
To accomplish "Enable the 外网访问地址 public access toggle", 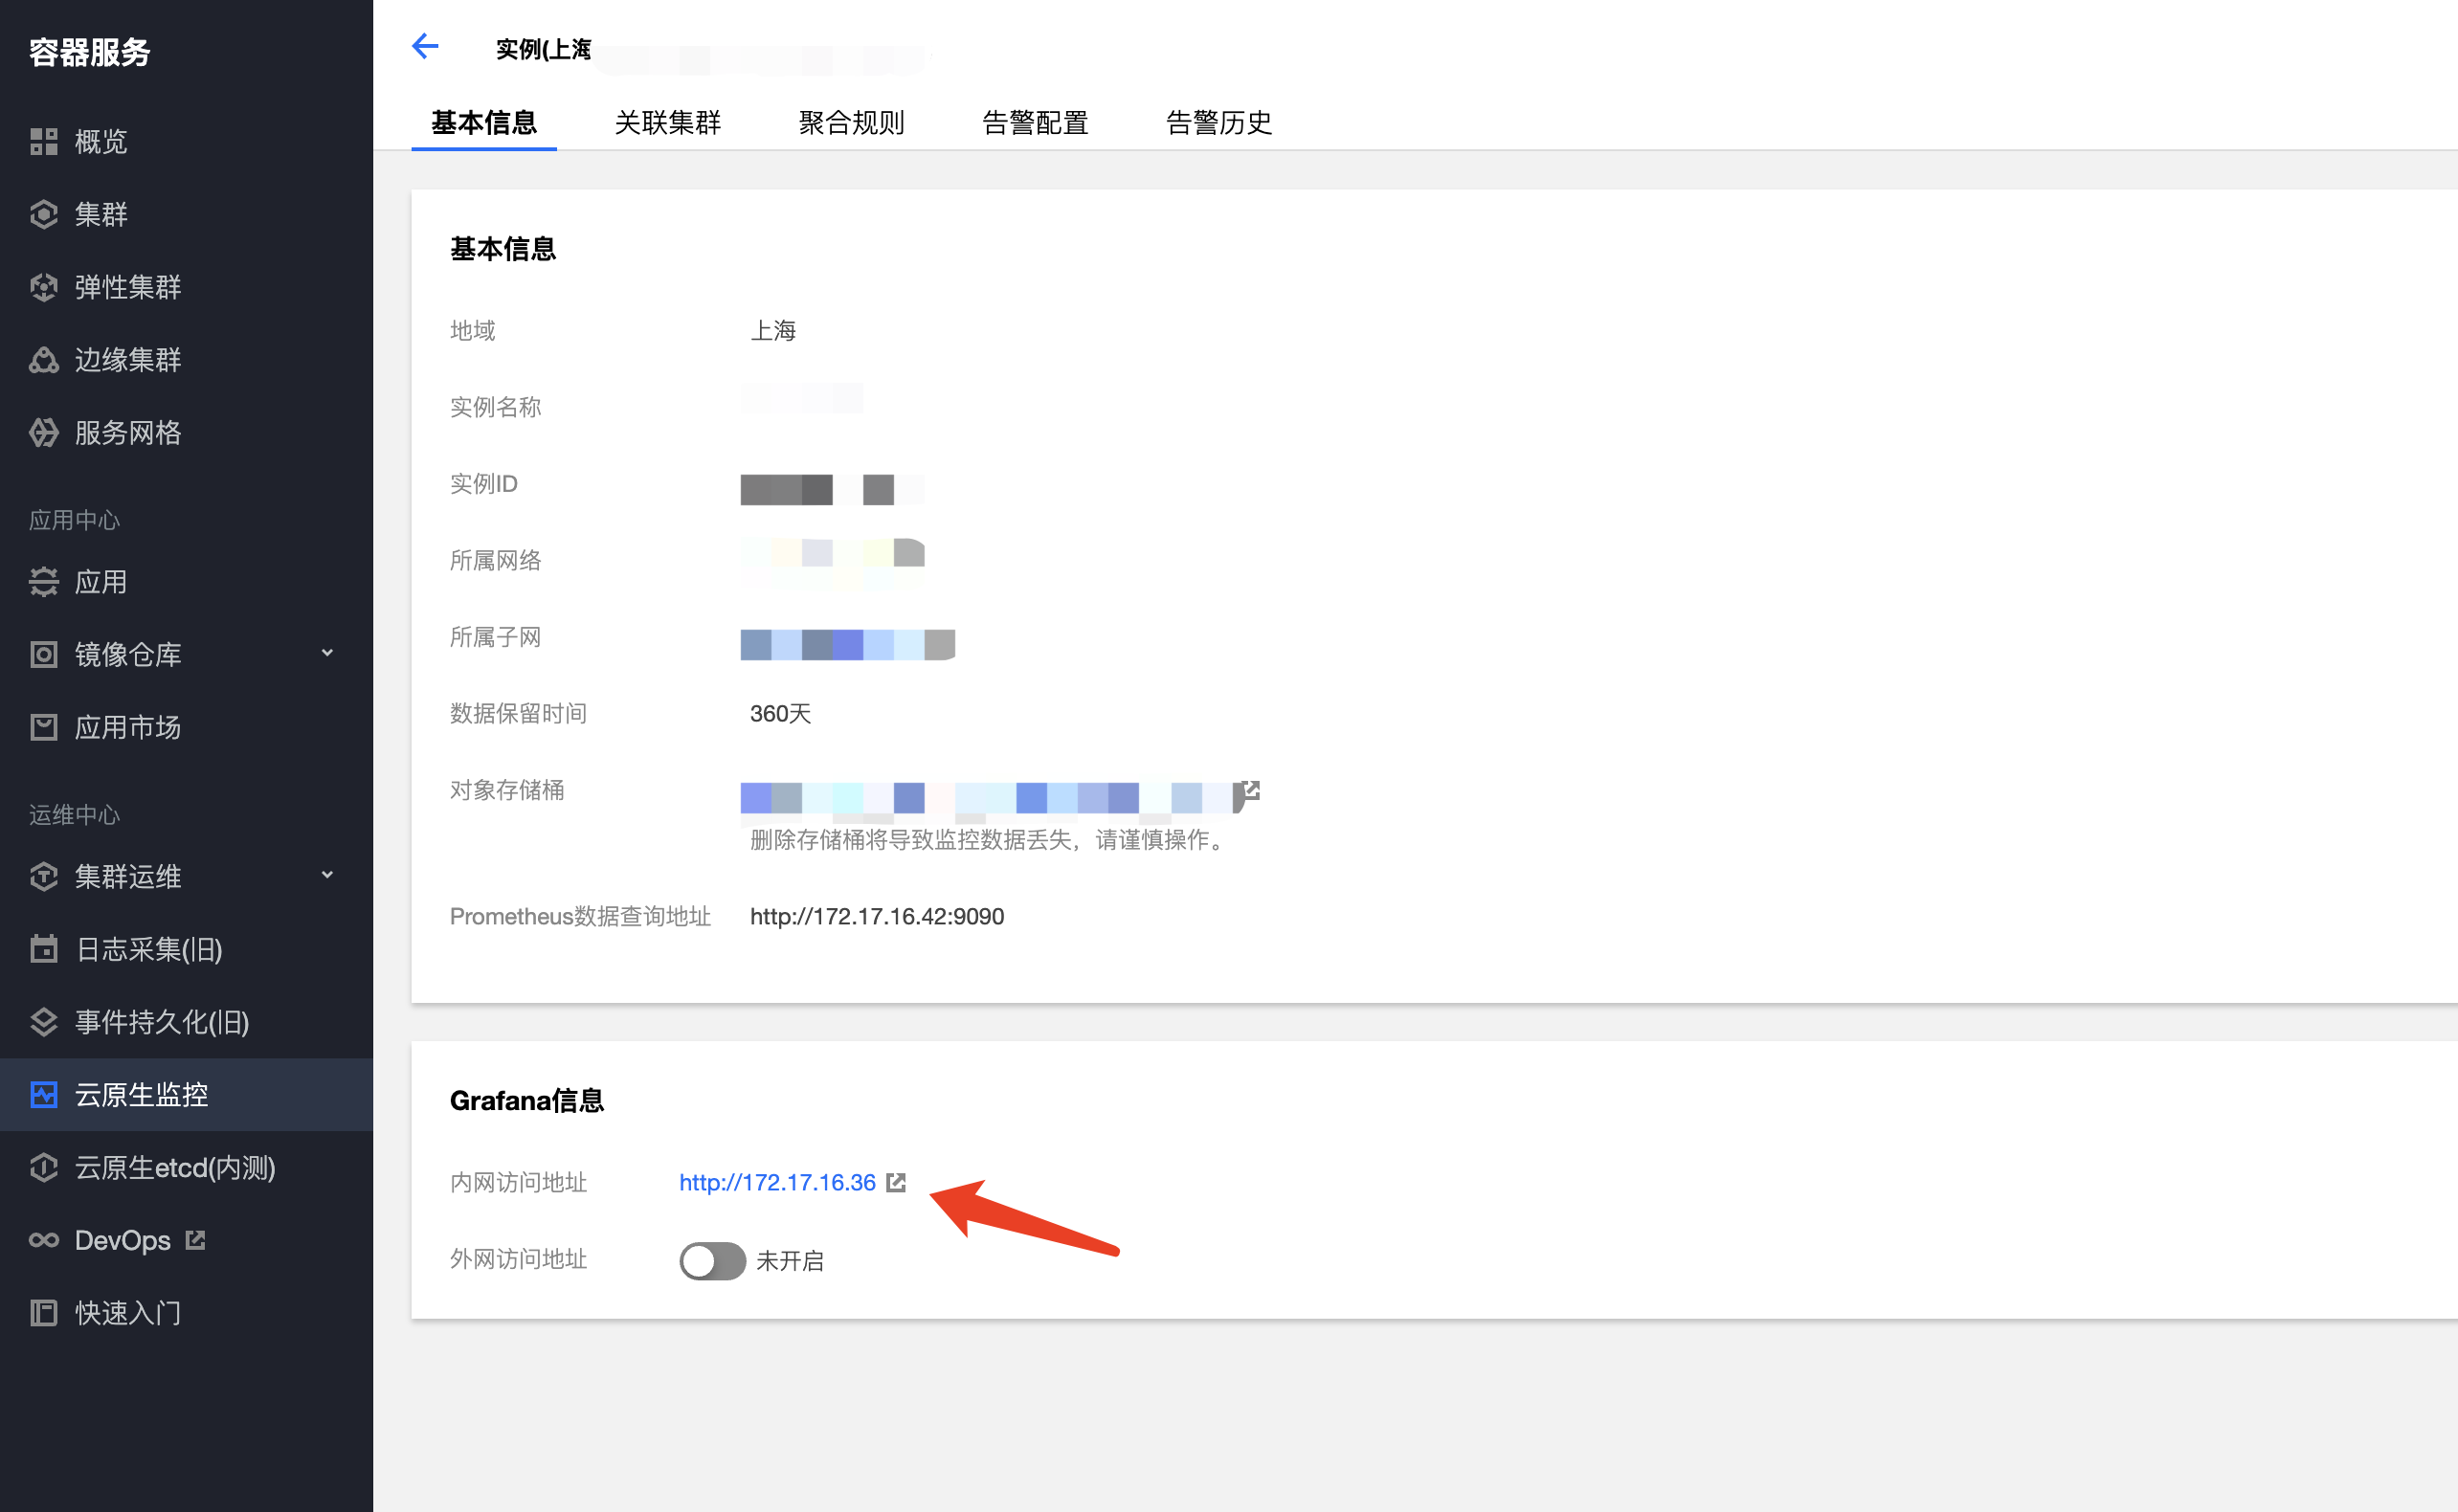I will [x=712, y=1260].
